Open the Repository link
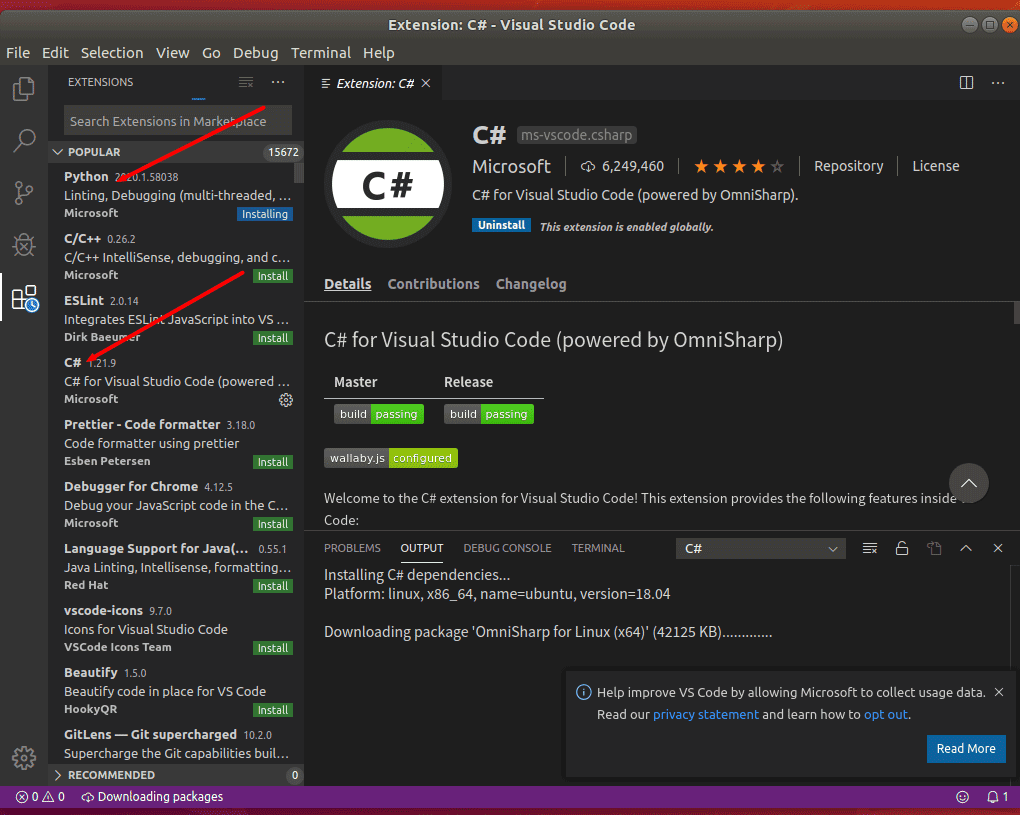Image resolution: width=1020 pixels, height=815 pixels. click(848, 167)
